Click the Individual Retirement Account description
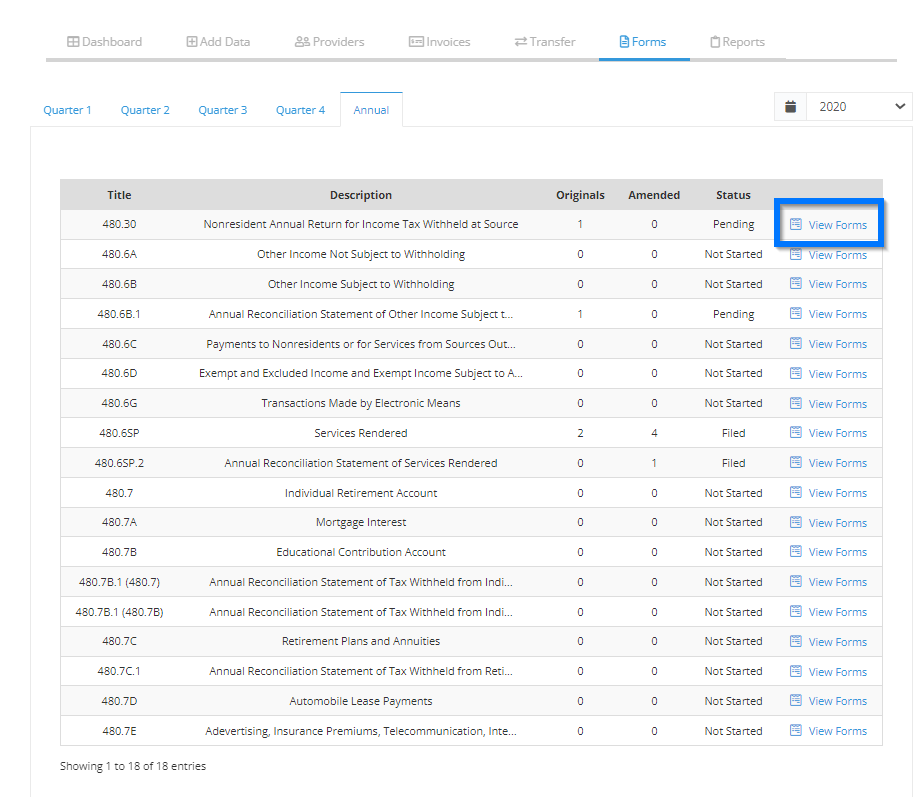Image resolution: width=917 pixels, height=797 pixels. point(361,493)
